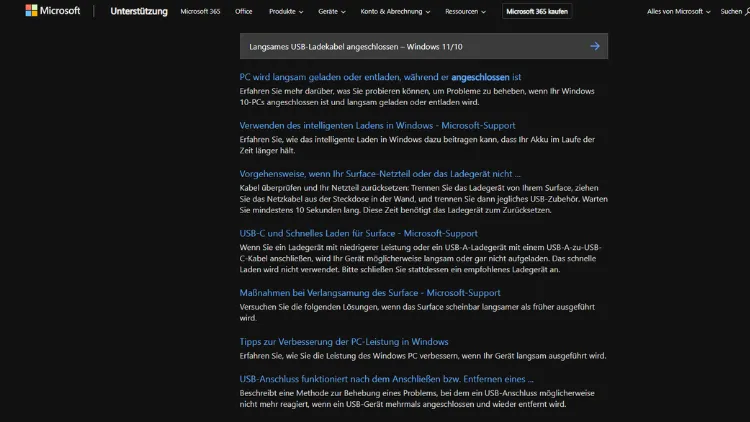Open 'Maßnahmen bei Verlangsamung des Surface'

(x=370, y=293)
